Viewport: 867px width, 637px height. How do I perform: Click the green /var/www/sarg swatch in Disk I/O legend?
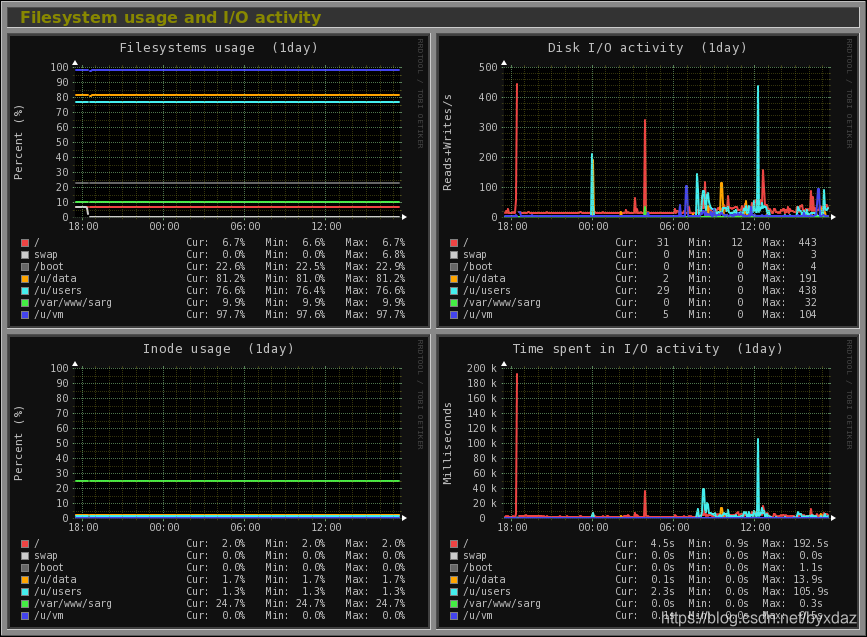coord(454,303)
